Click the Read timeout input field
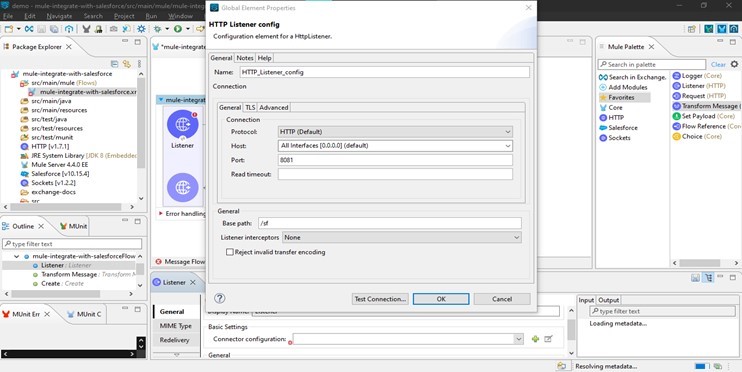The image size is (742, 372). pyautogui.click(x=395, y=174)
